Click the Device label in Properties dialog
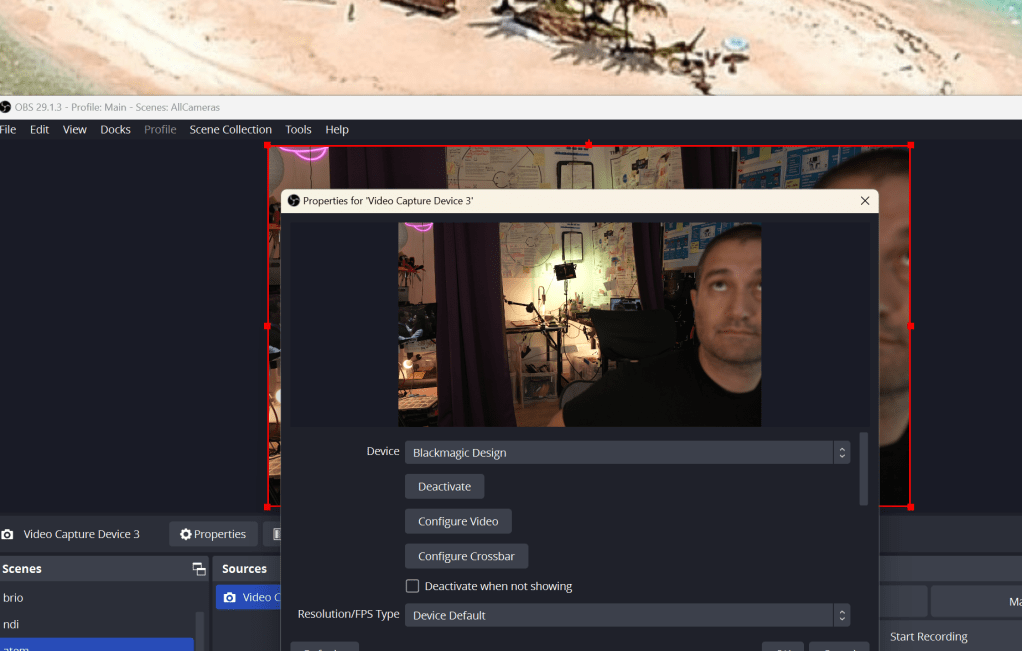This screenshot has height=651, width=1022. point(383,451)
